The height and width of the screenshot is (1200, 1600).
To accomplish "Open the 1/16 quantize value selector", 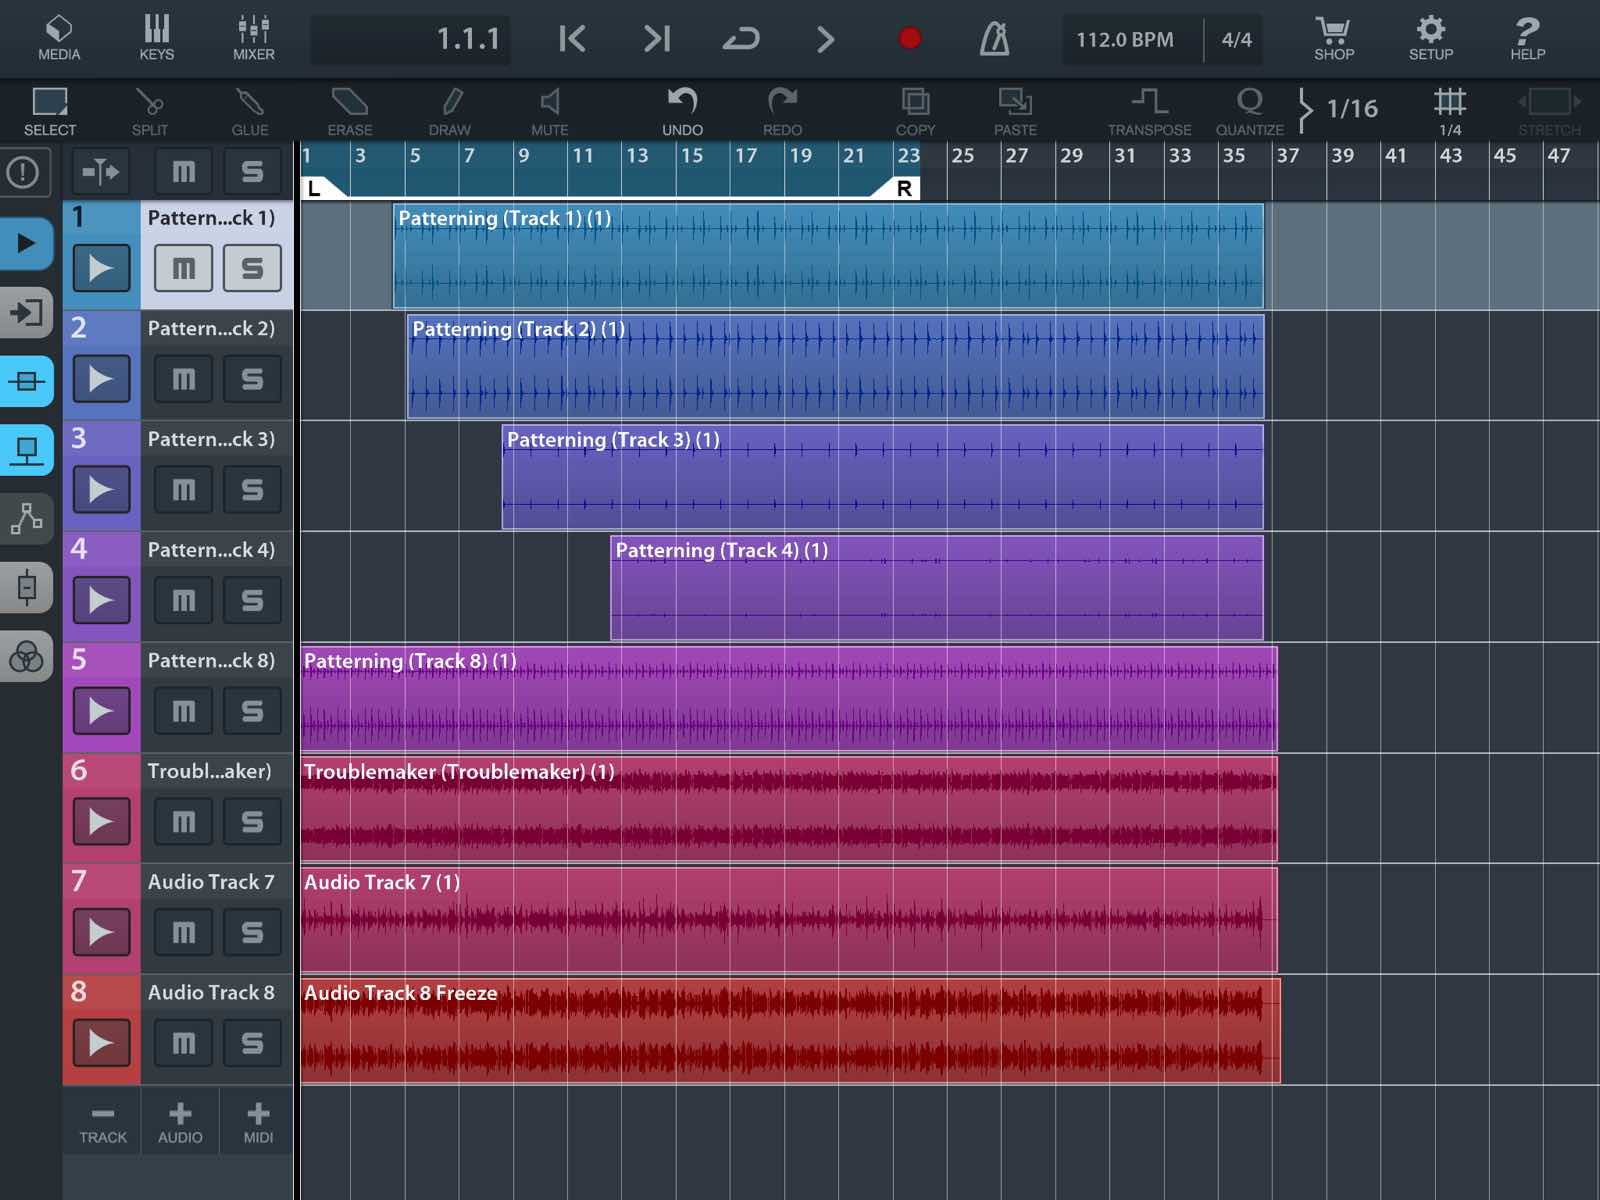I will 1351,109.
